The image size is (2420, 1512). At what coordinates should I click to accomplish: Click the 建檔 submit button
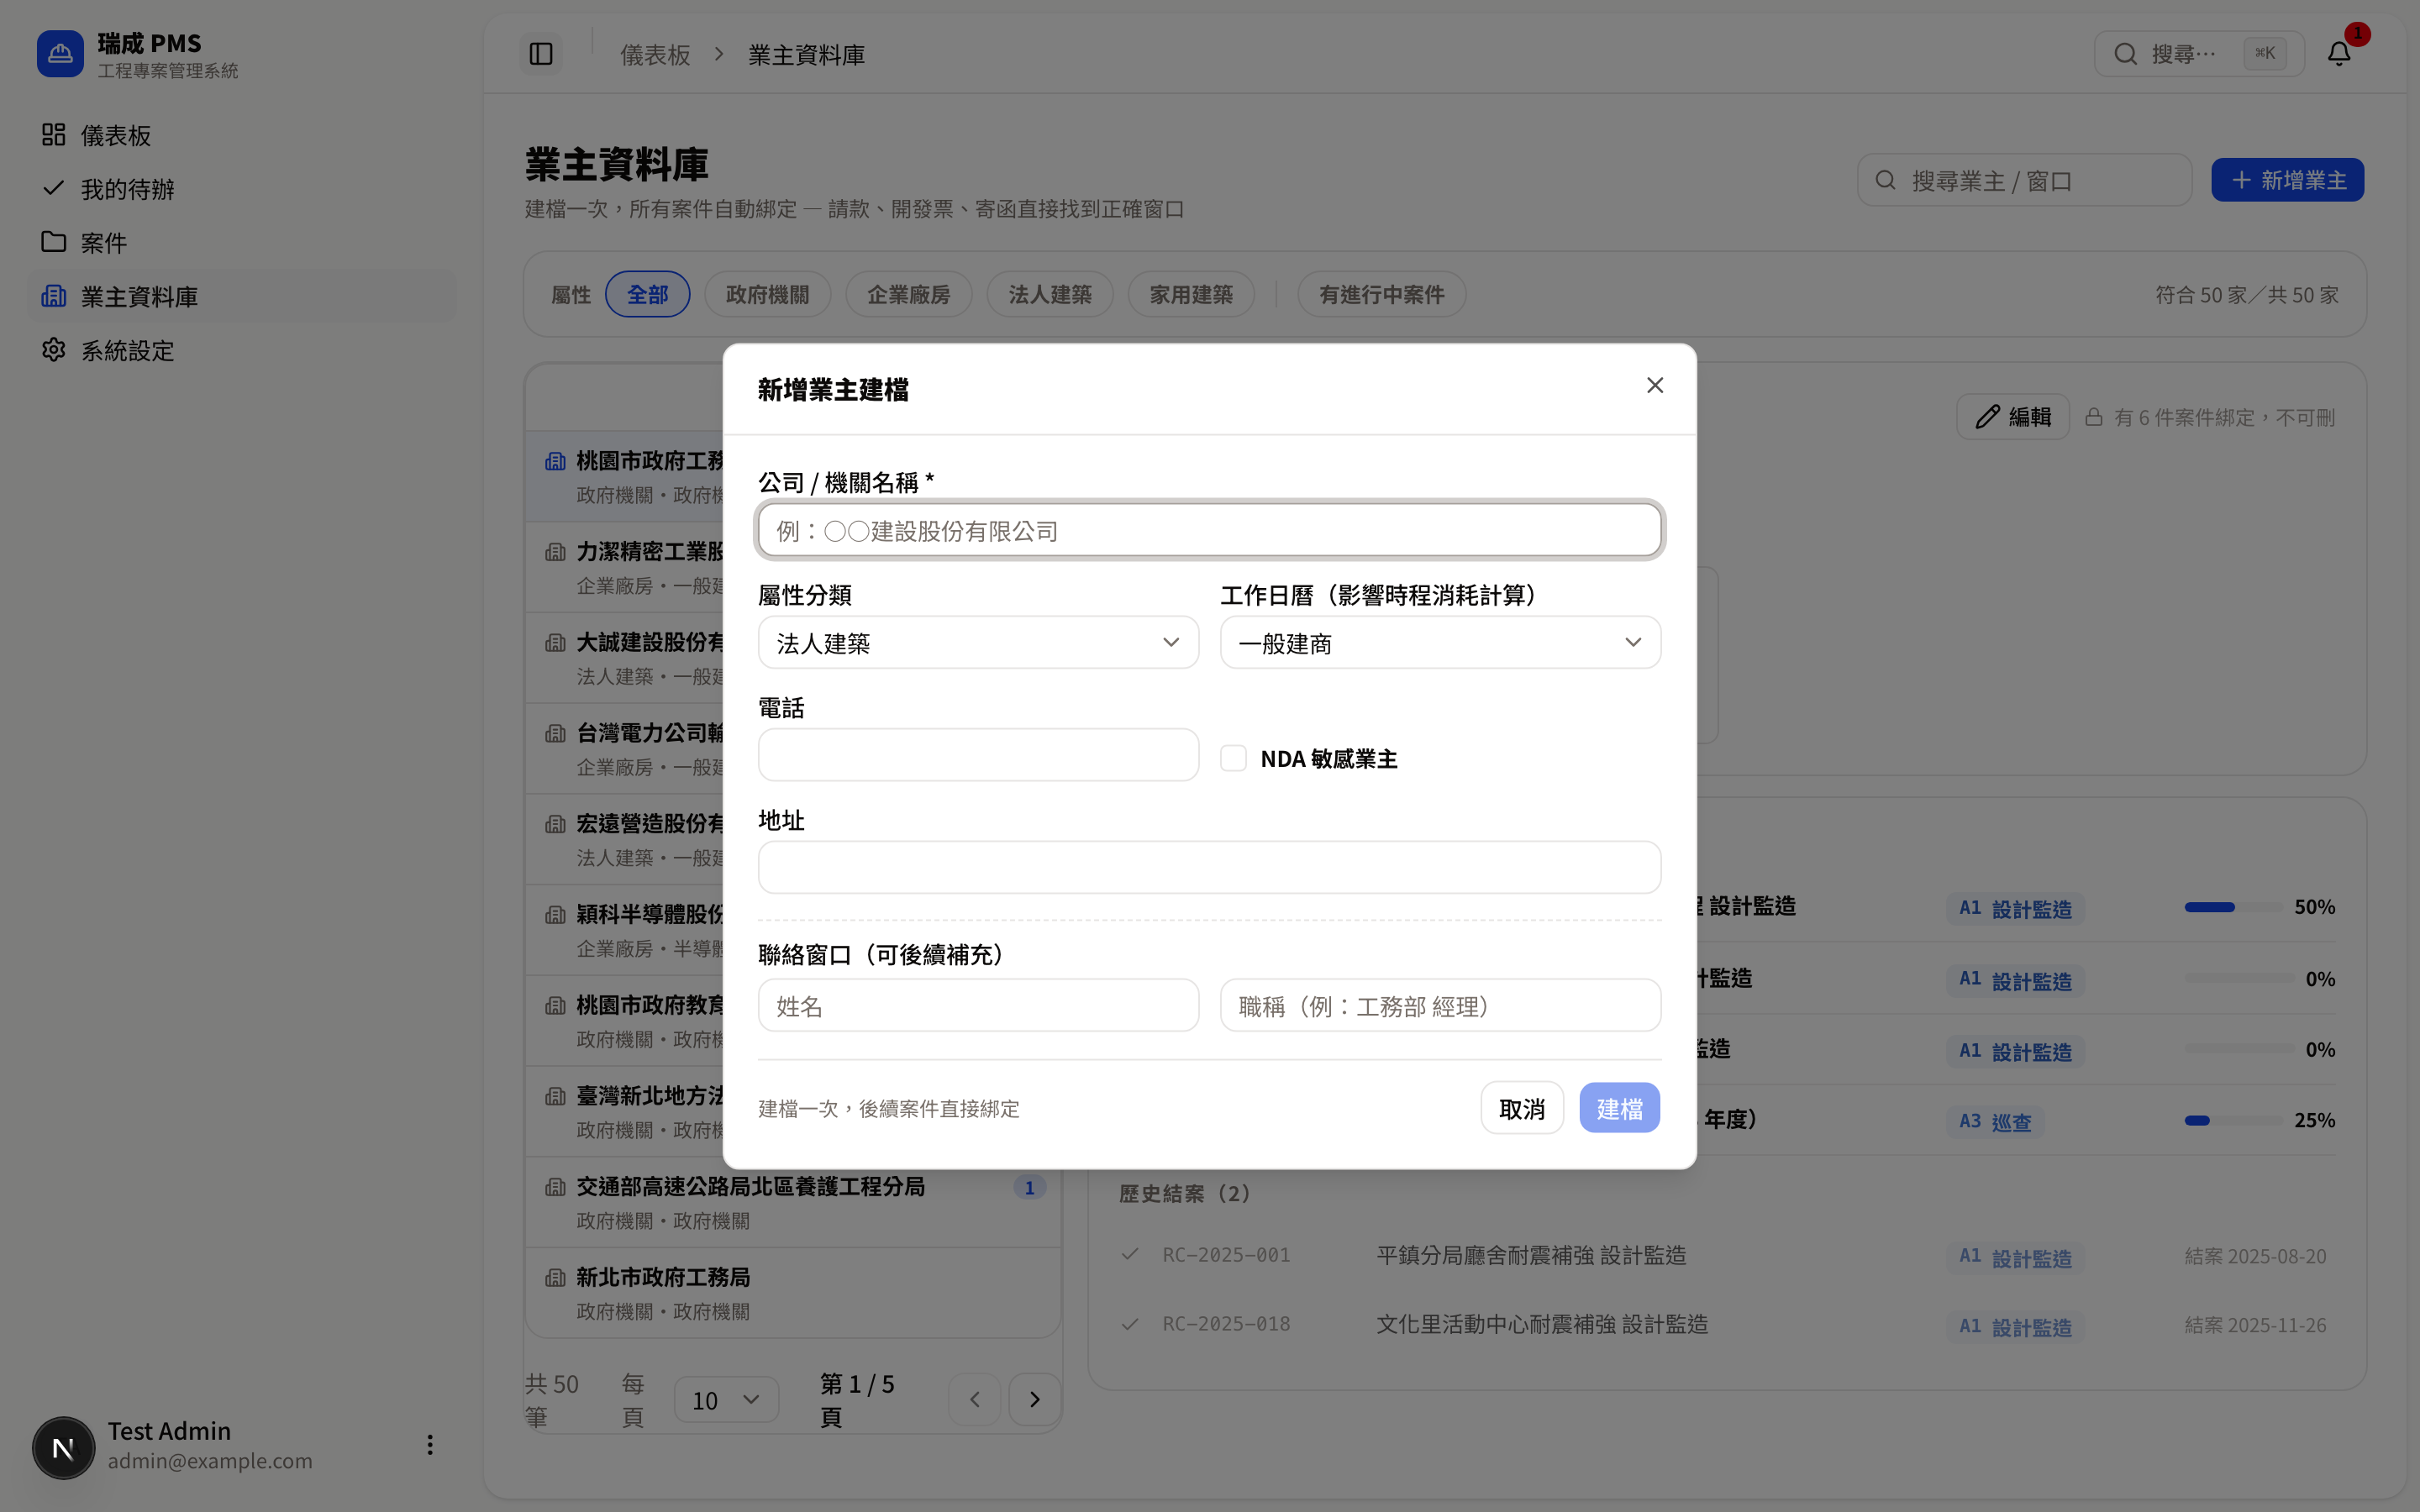pos(1620,1108)
